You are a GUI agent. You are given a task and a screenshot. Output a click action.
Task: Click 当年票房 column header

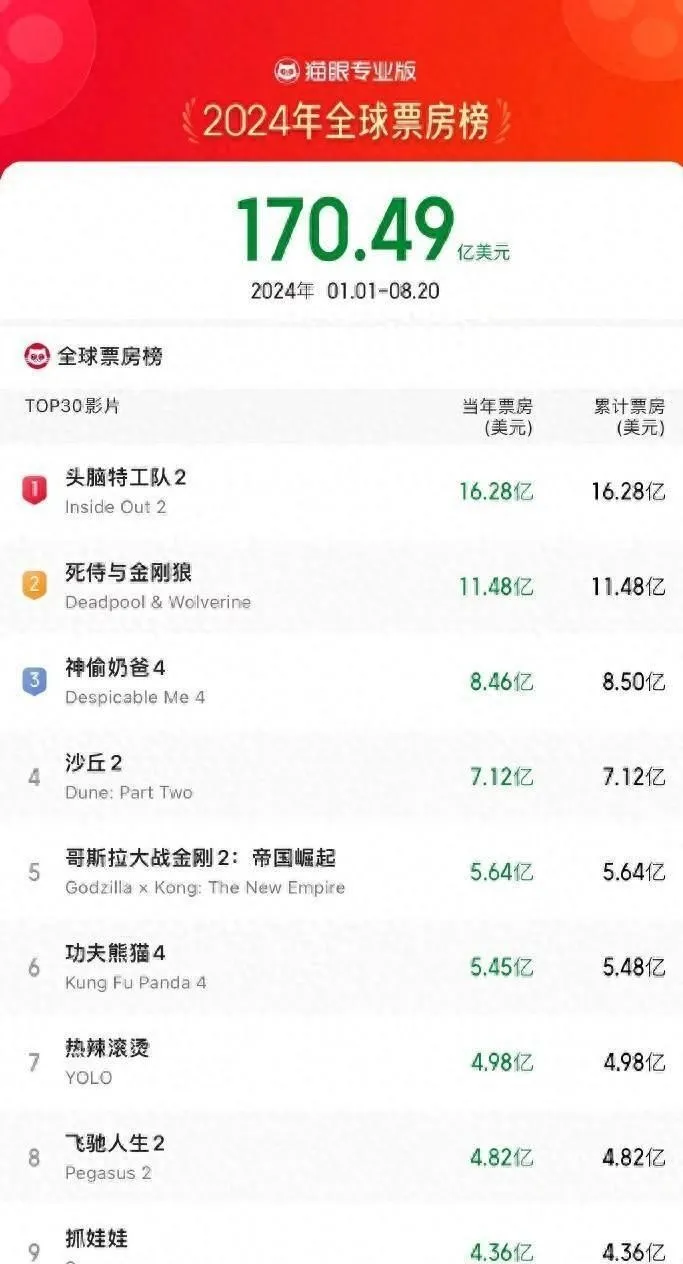tap(497, 416)
